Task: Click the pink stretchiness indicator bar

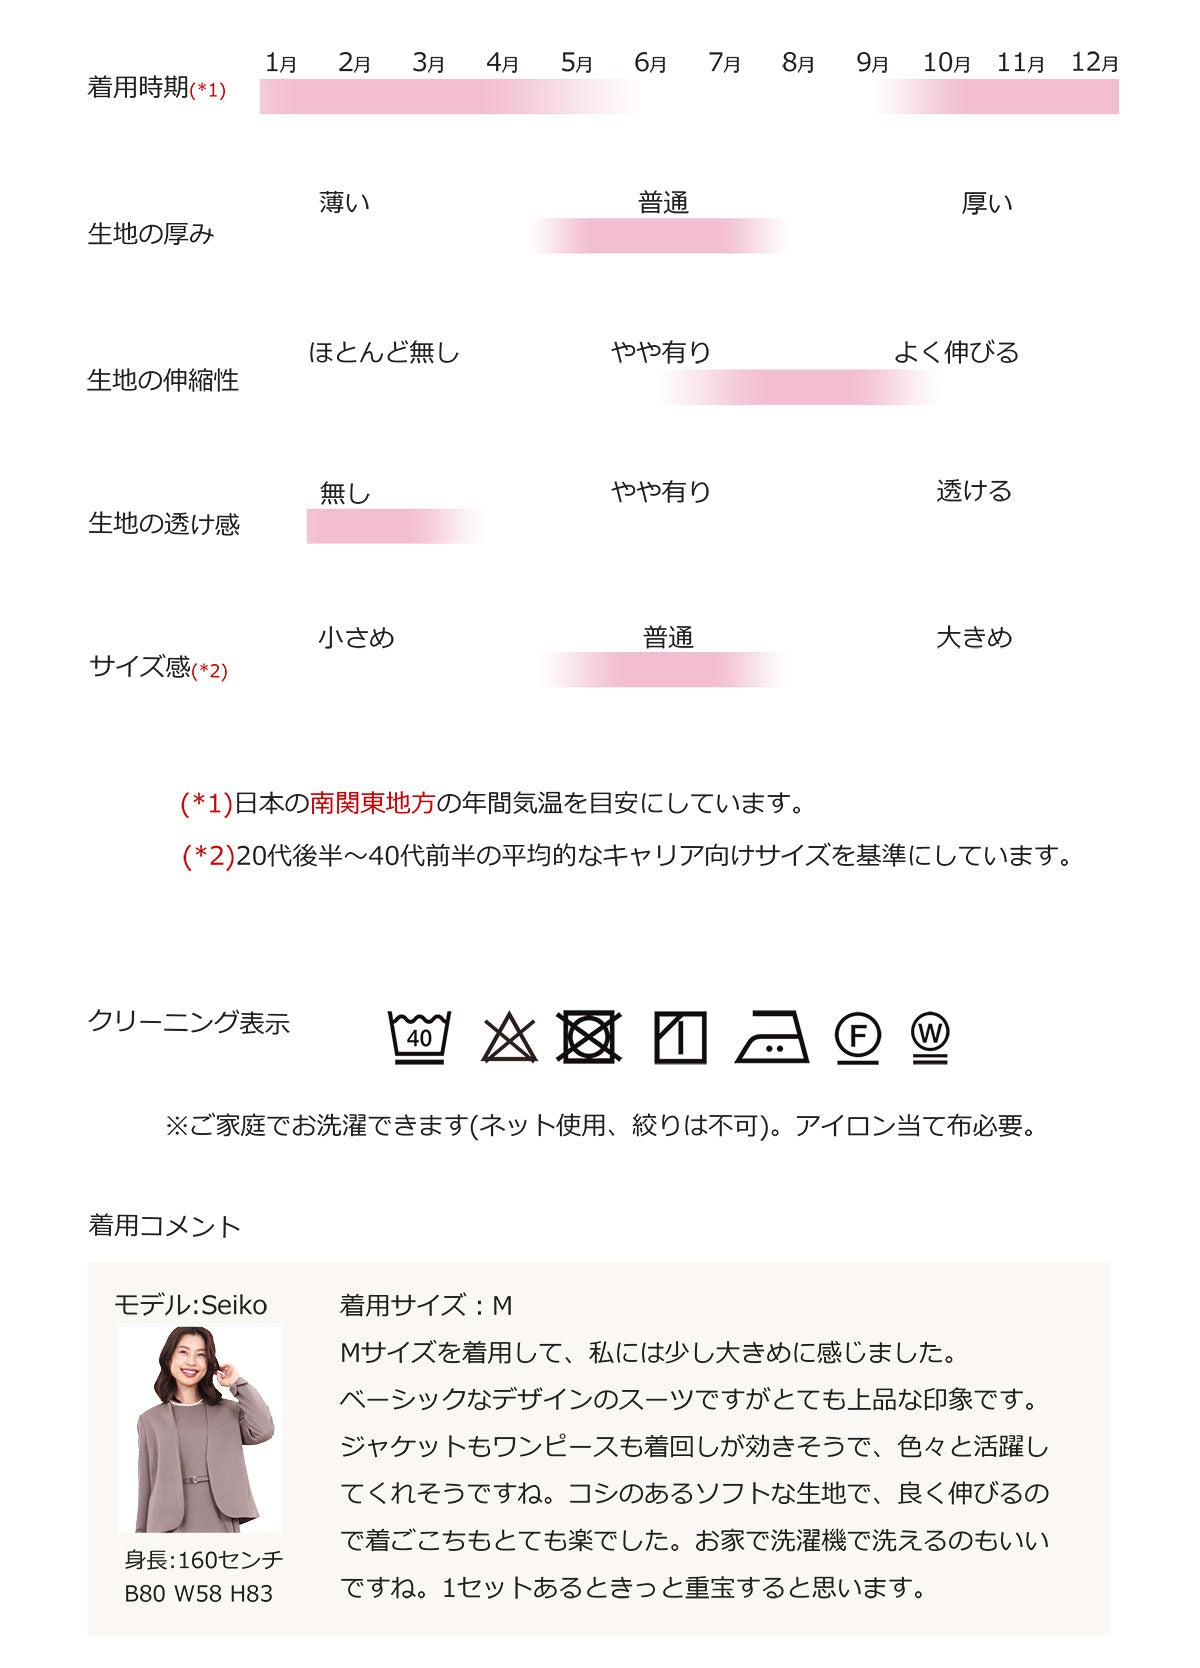Action: tap(798, 387)
